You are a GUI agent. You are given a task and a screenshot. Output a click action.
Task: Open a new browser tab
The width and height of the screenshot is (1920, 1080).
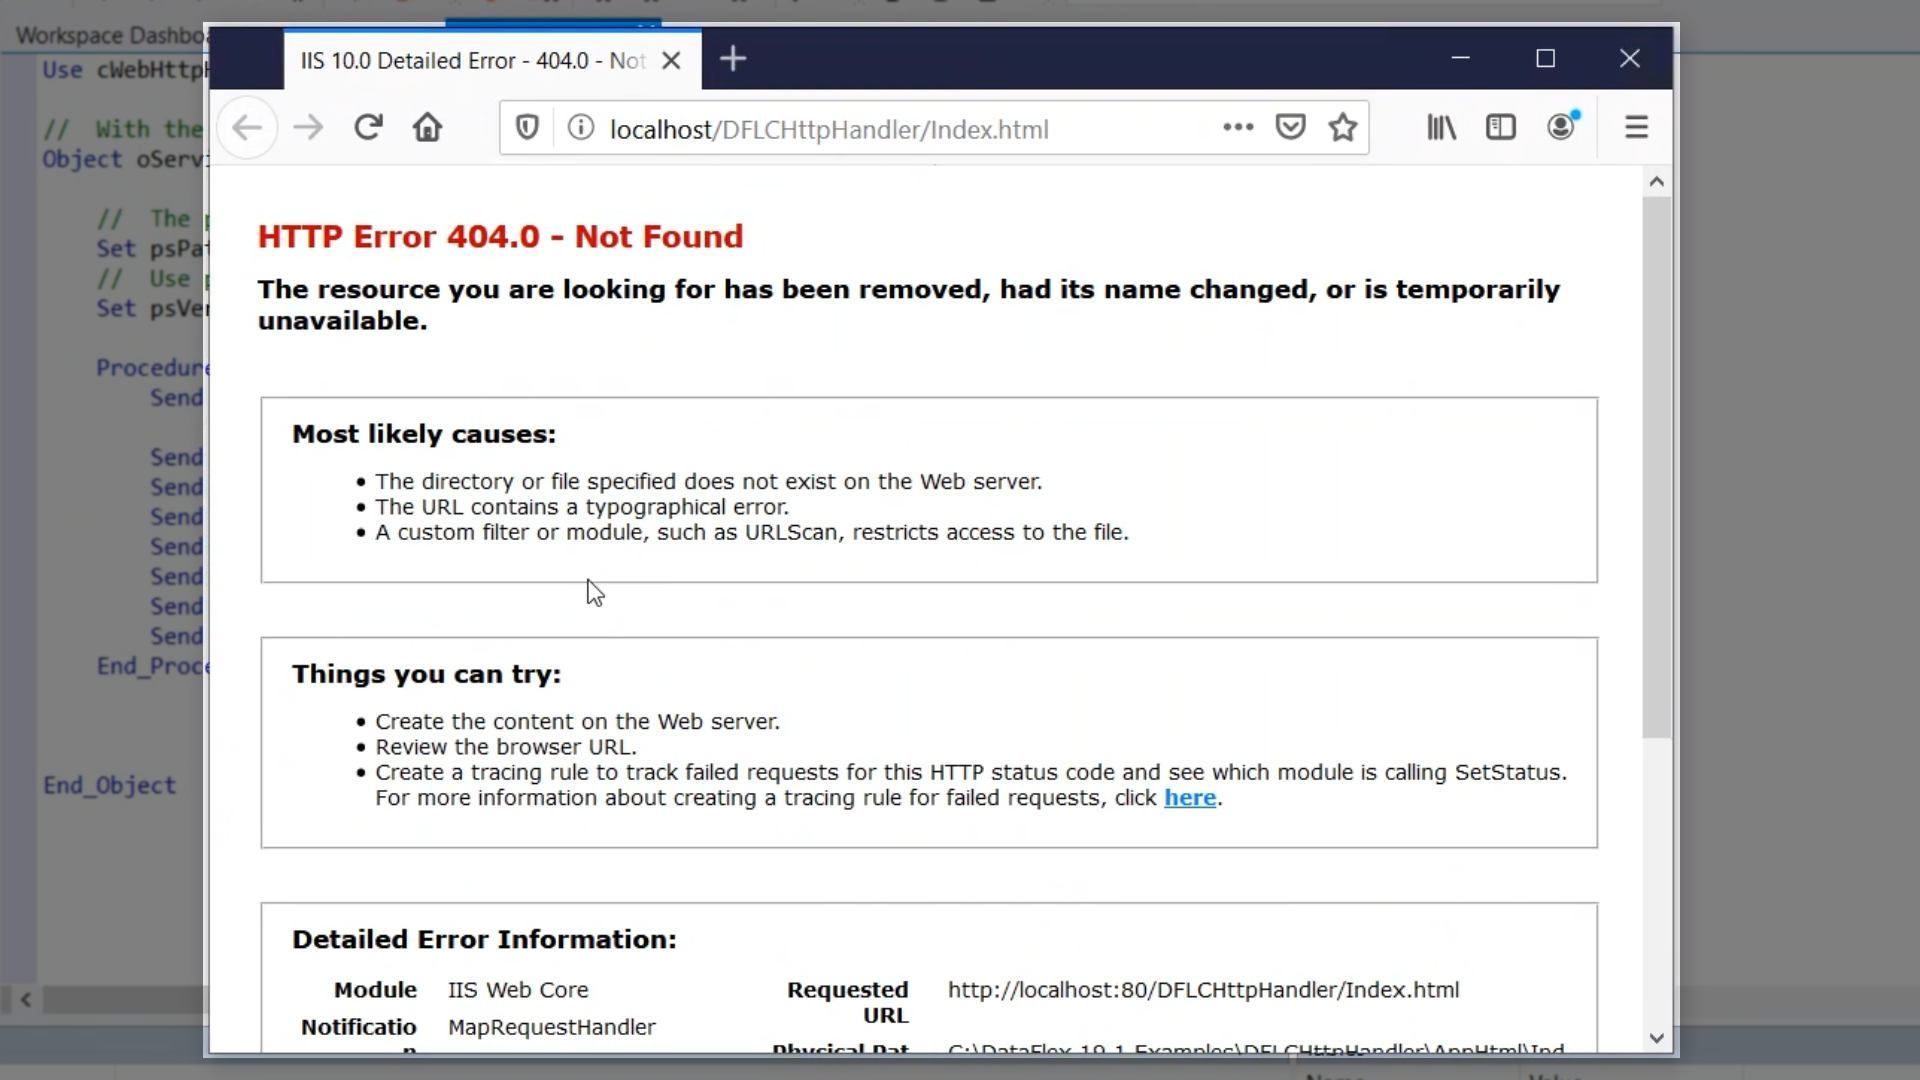733,59
